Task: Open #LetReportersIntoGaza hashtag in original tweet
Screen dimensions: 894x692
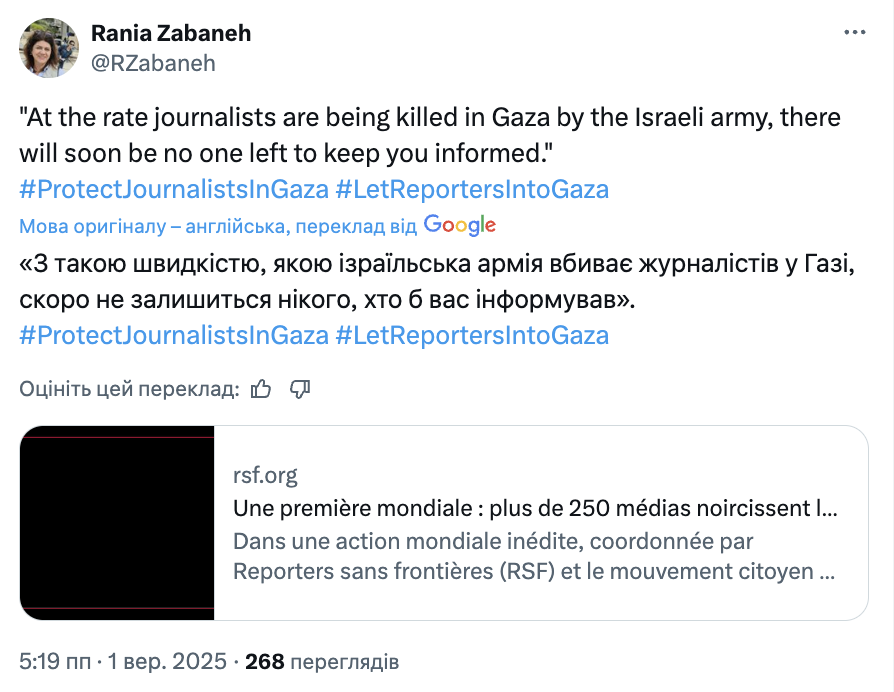Action: [x=472, y=188]
